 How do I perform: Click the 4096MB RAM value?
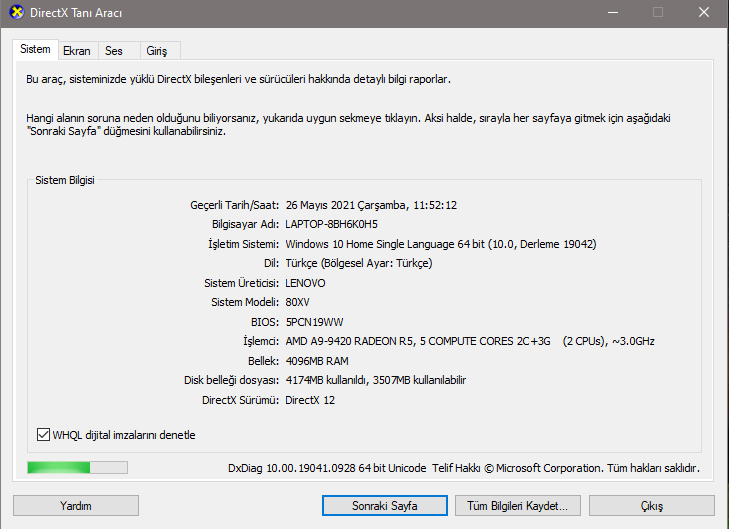coord(317,361)
